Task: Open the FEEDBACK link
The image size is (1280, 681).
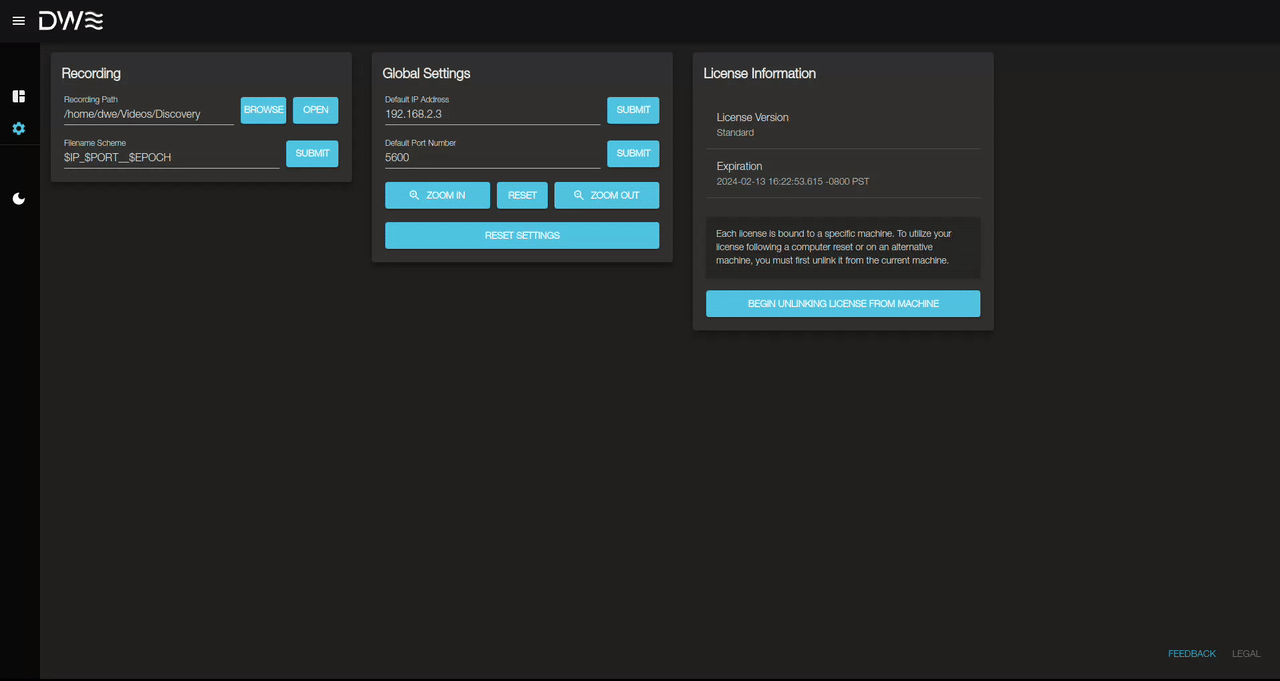Action: 1191,653
